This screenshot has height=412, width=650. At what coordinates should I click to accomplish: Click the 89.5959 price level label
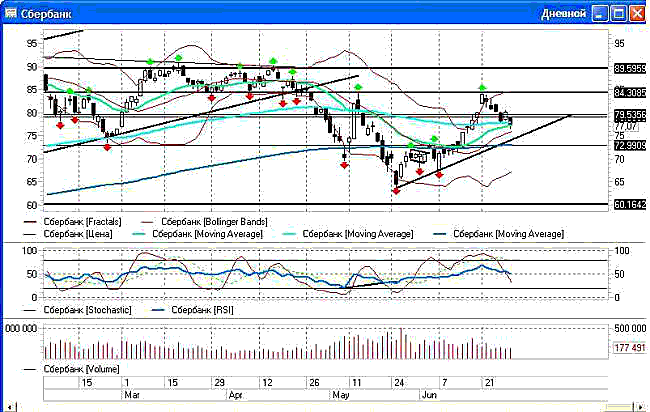(x=630, y=68)
